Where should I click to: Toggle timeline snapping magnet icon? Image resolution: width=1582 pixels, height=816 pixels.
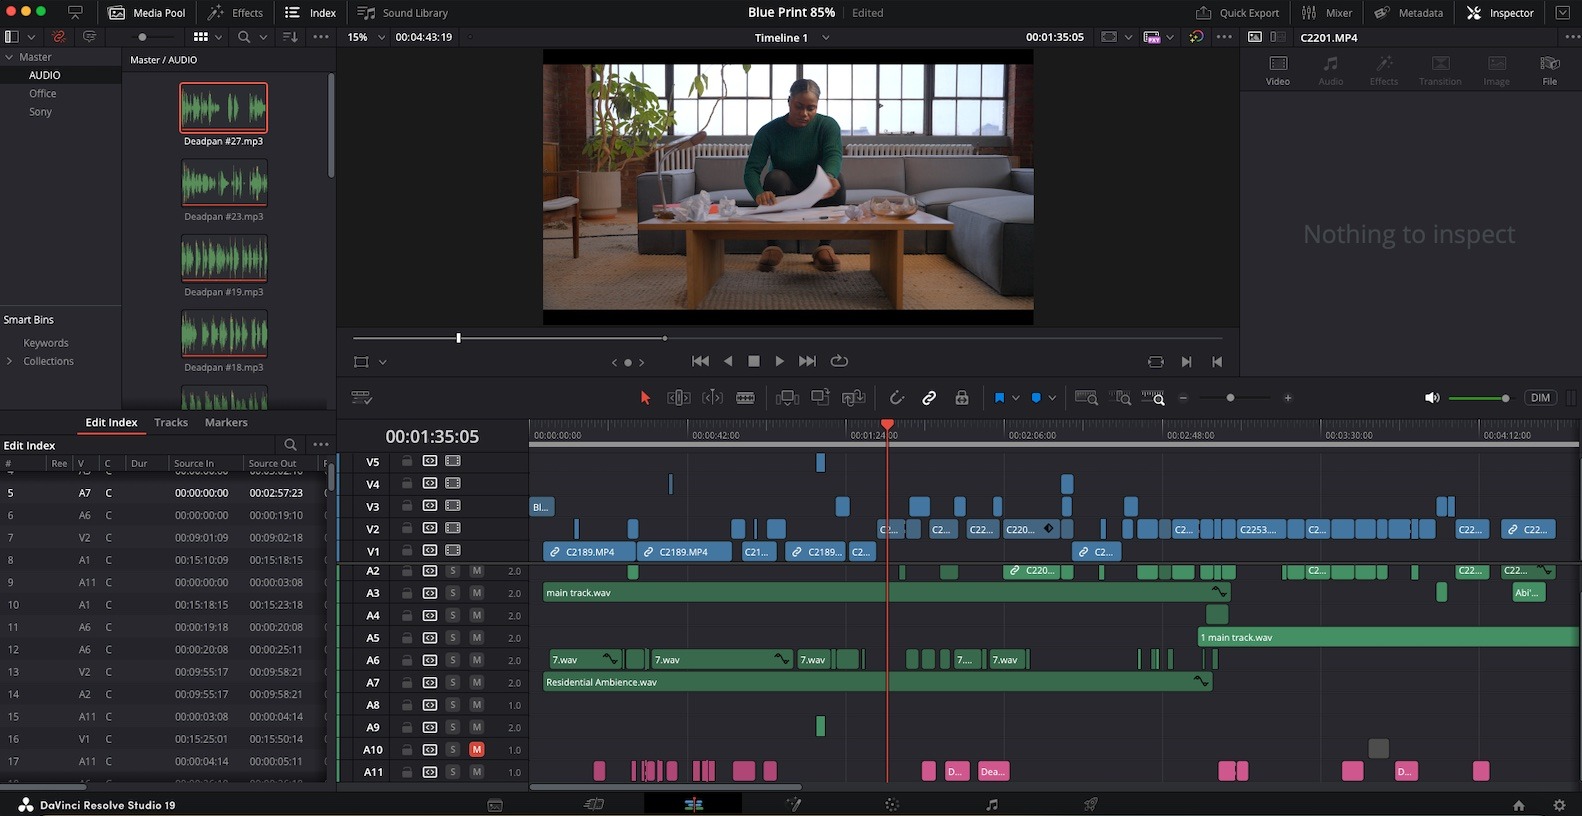click(x=897, y=398)
